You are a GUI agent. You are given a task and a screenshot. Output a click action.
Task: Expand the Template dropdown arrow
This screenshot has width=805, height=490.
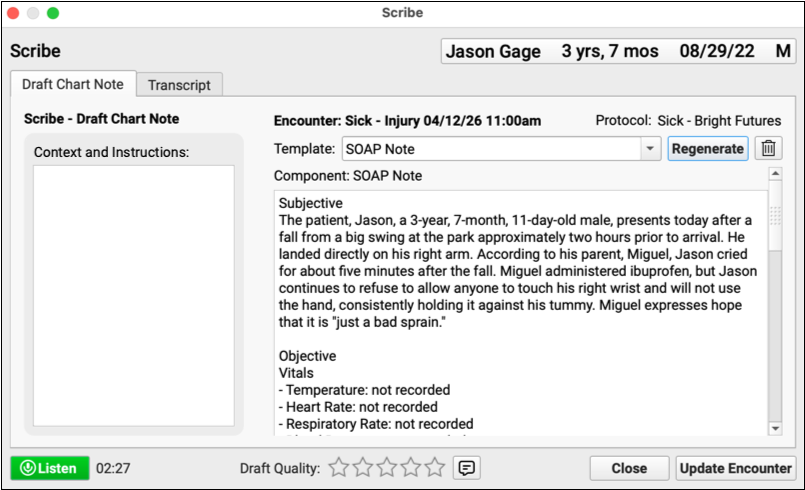point(650,149)
